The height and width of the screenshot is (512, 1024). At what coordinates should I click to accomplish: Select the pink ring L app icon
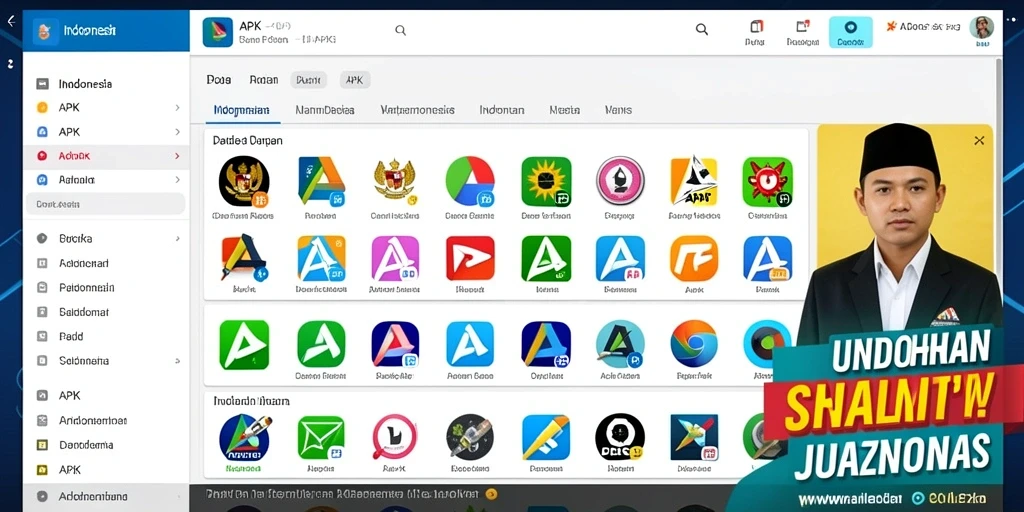tap(394, 437)
